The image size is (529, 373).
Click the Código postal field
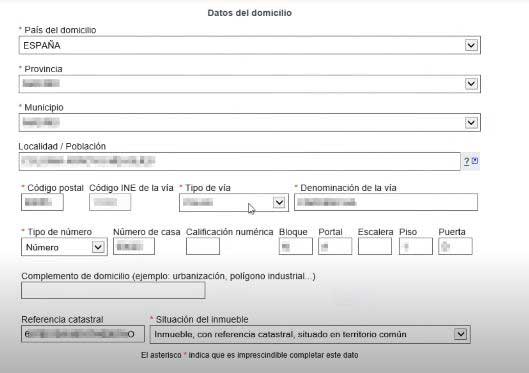42,202
